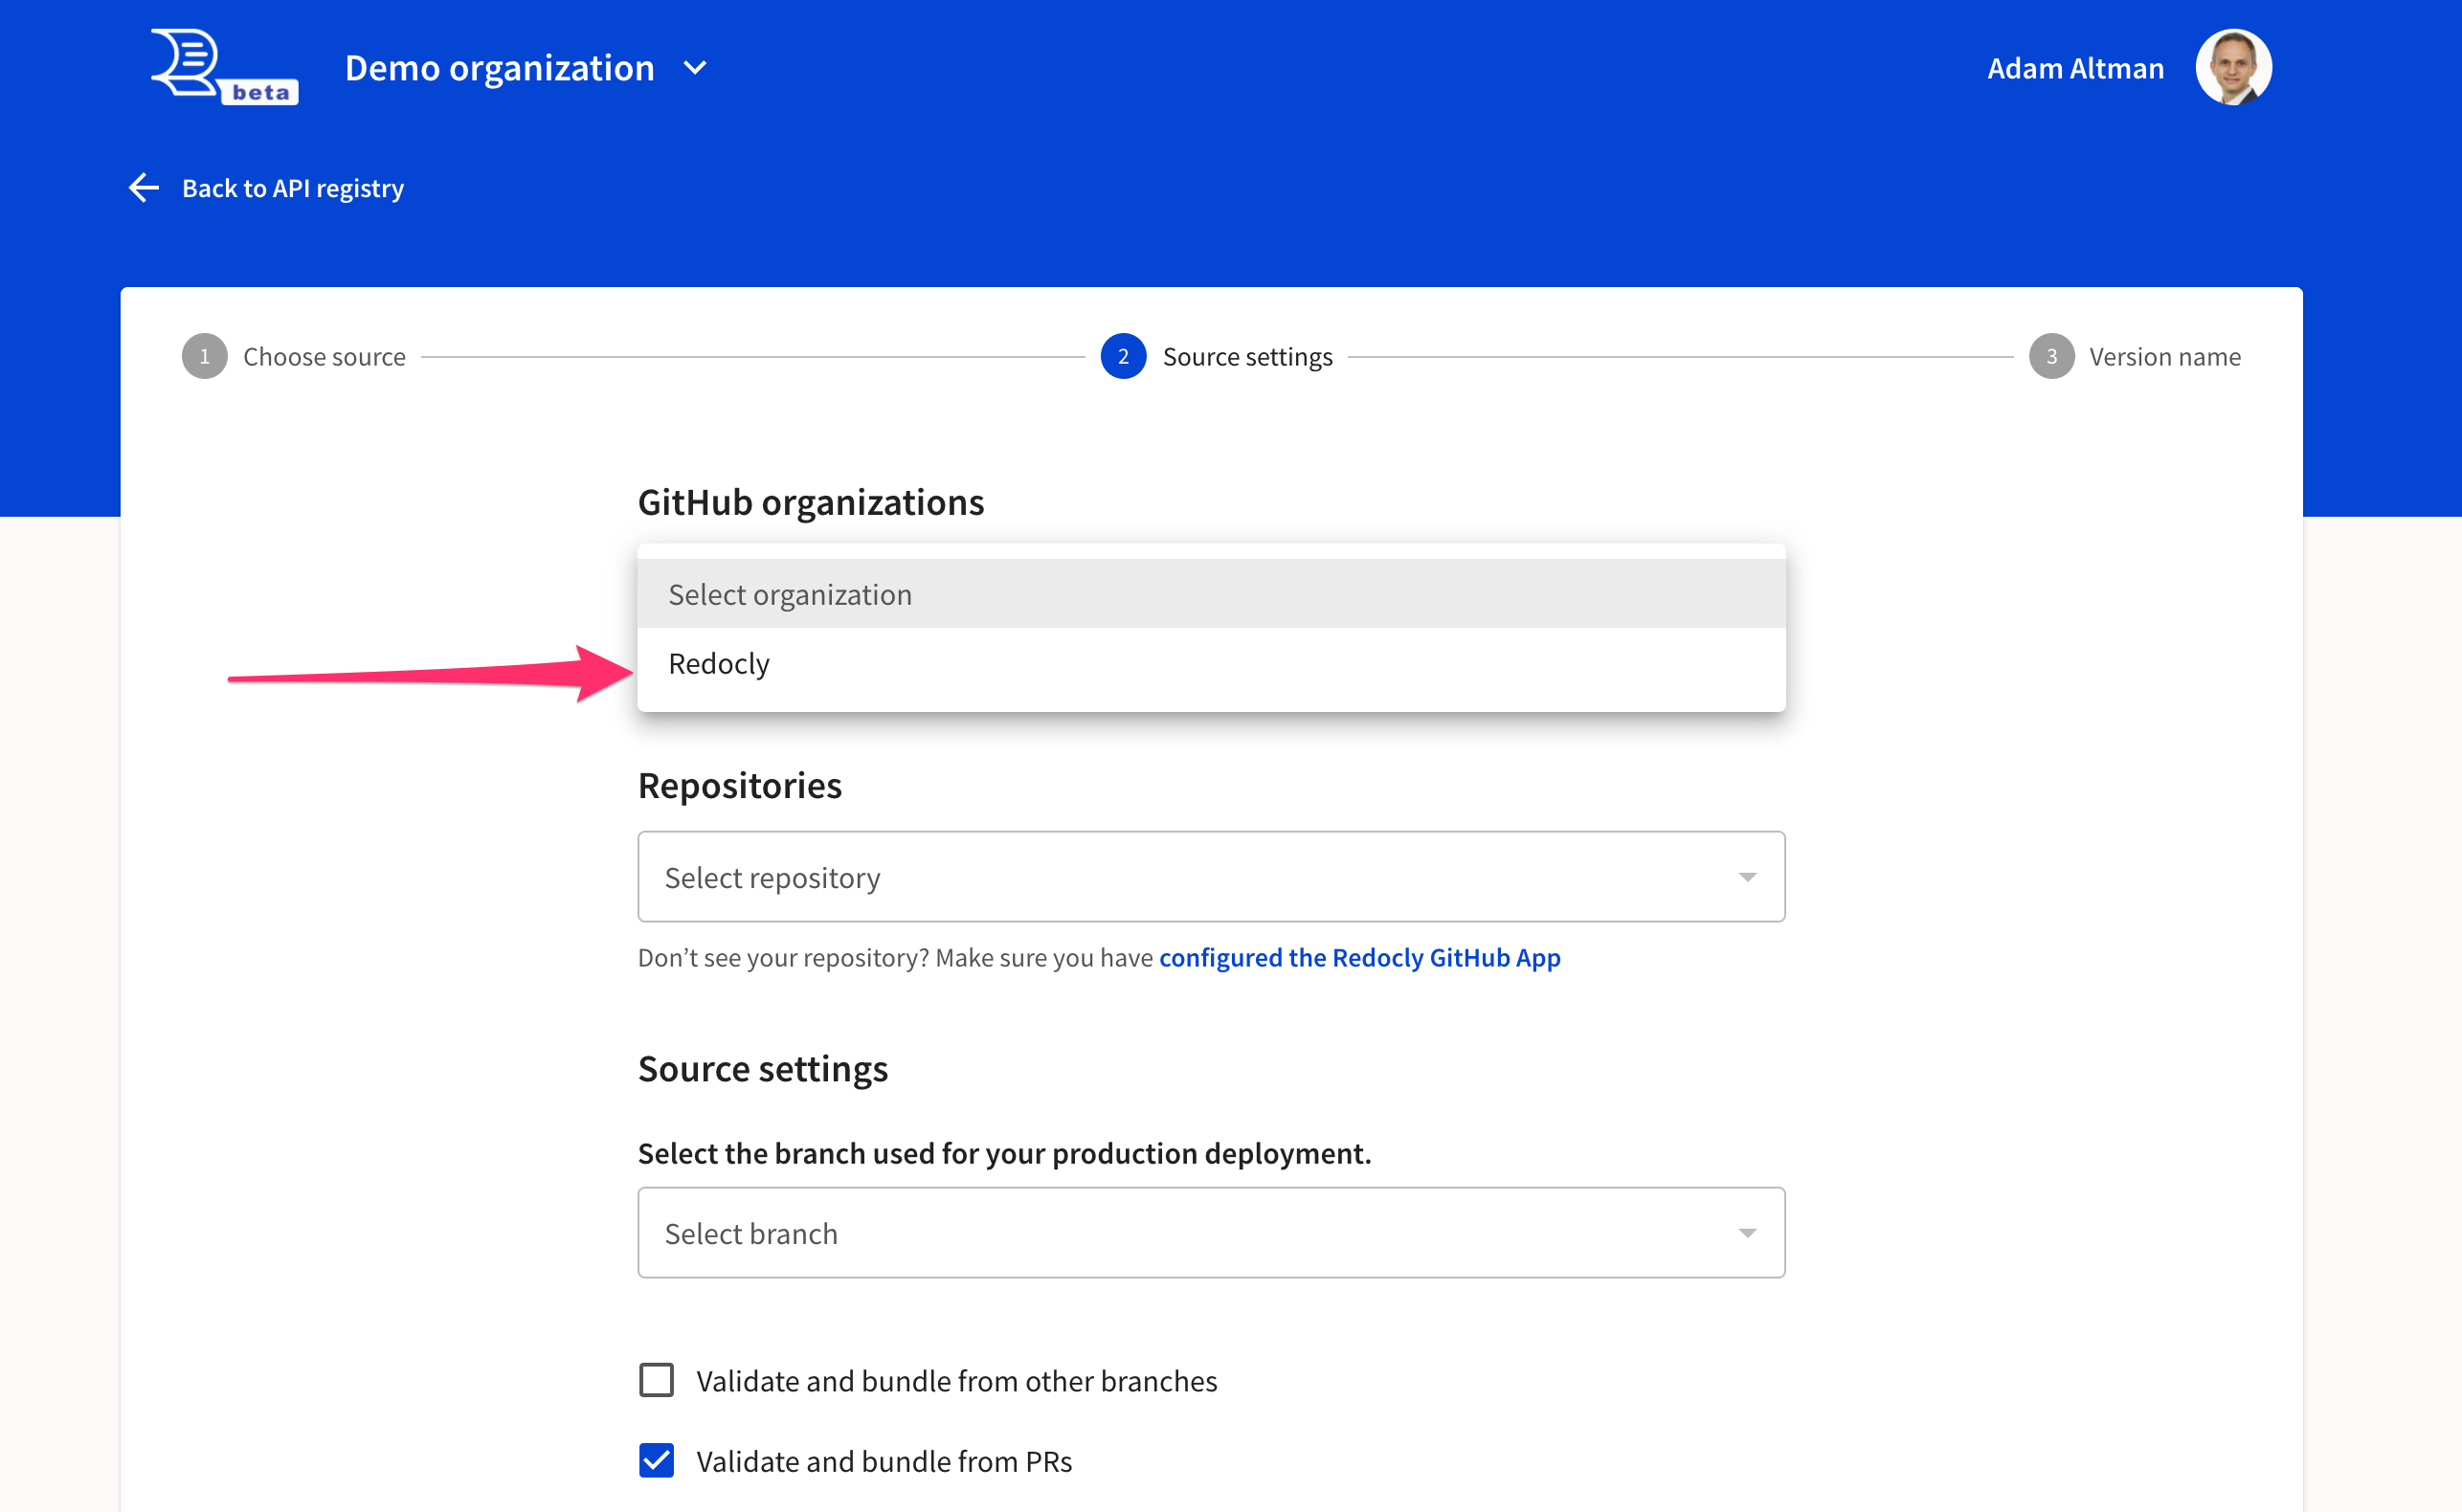Open the Demo organization switcher chevron
The height and width of the screenshot is (1512, 2462).
pyautogui.click(x=695, y=68)
